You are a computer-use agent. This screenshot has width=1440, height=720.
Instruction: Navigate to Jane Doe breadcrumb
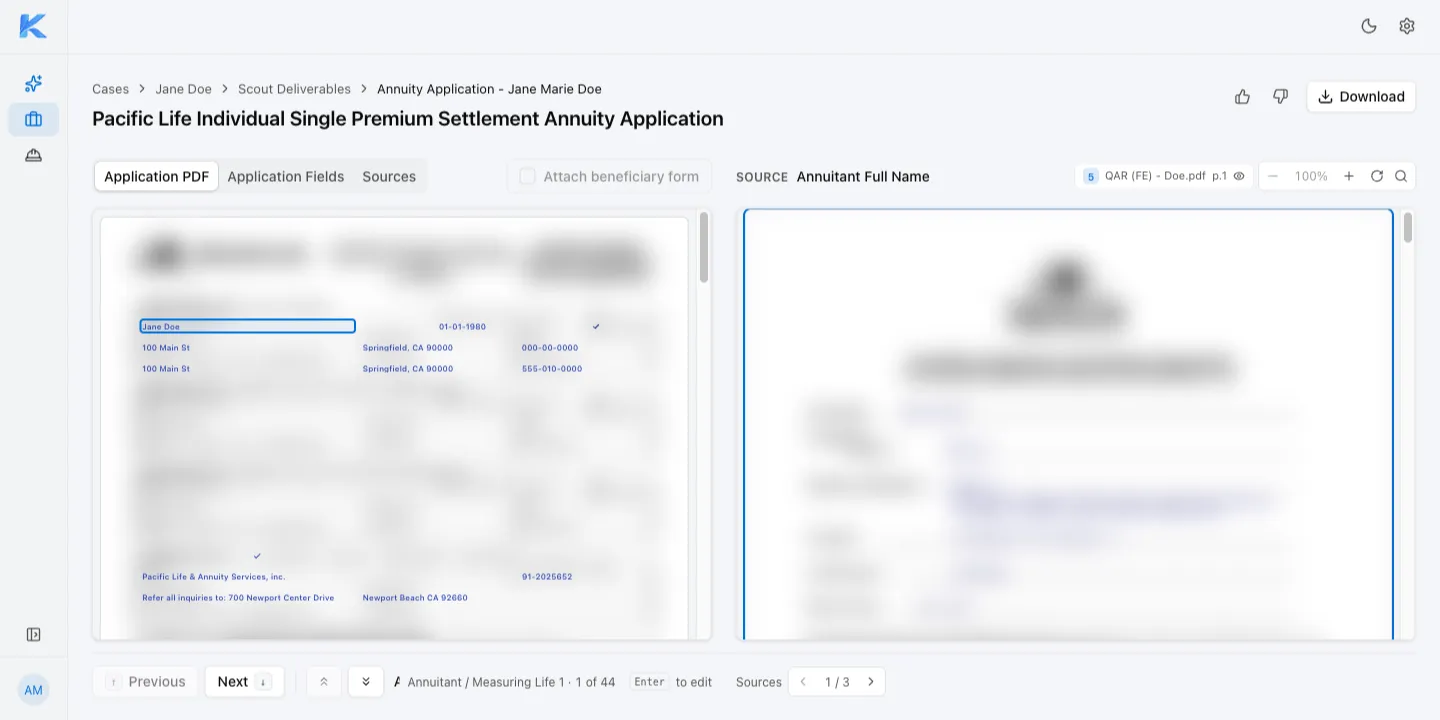click(183, 89)
